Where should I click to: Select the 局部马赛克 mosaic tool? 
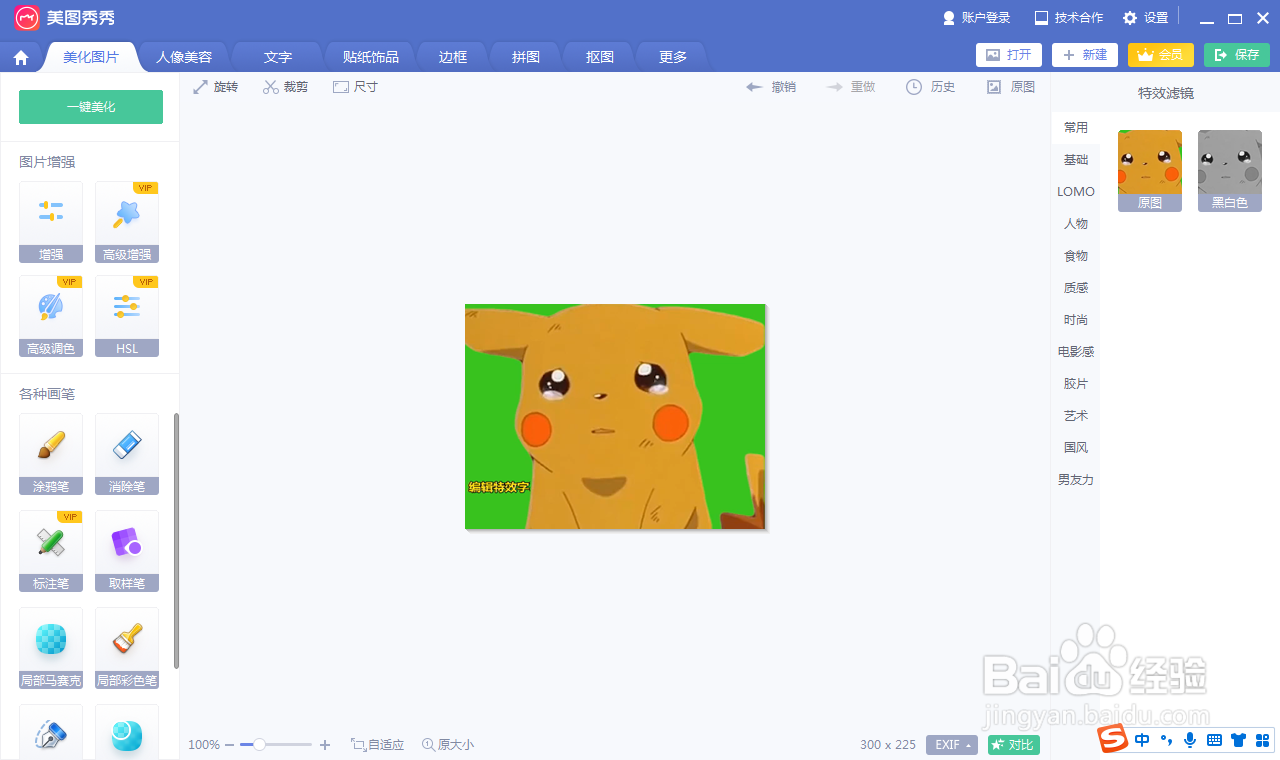(x=51, y=648)
